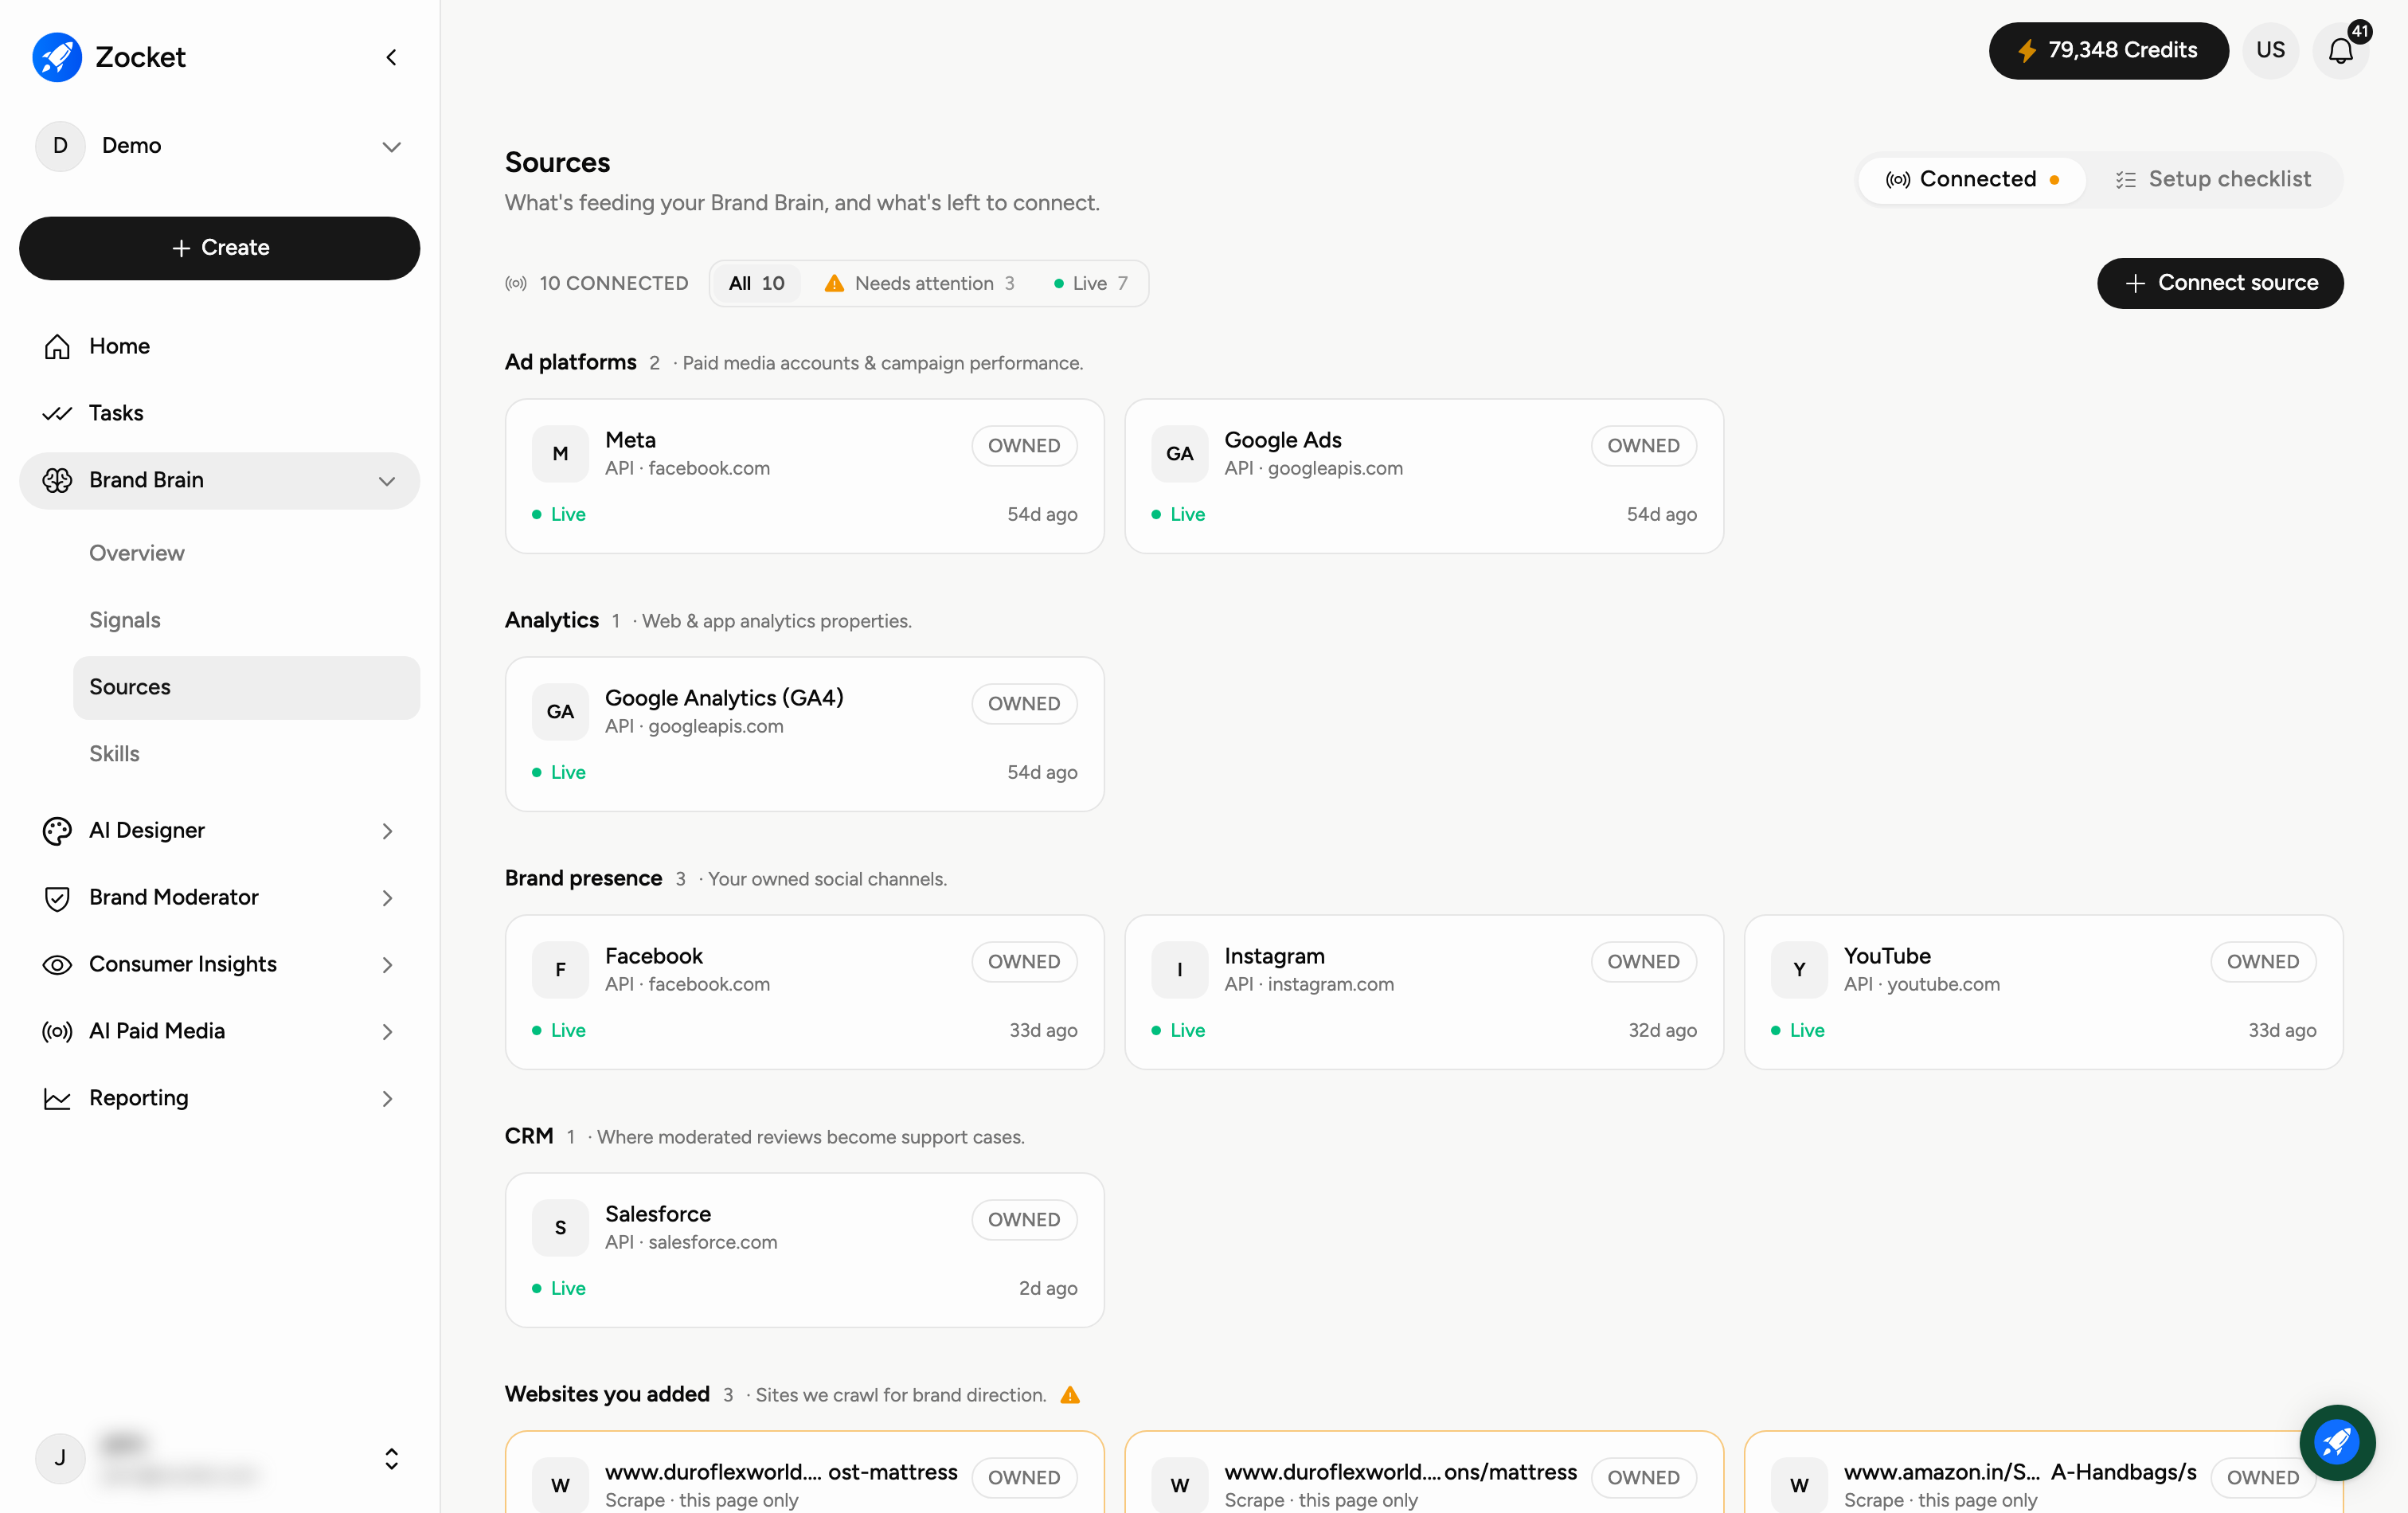Viewport: 2408px width, 1513px height.
Task: Click the "Brand presence" section heading
Action: 583,879
